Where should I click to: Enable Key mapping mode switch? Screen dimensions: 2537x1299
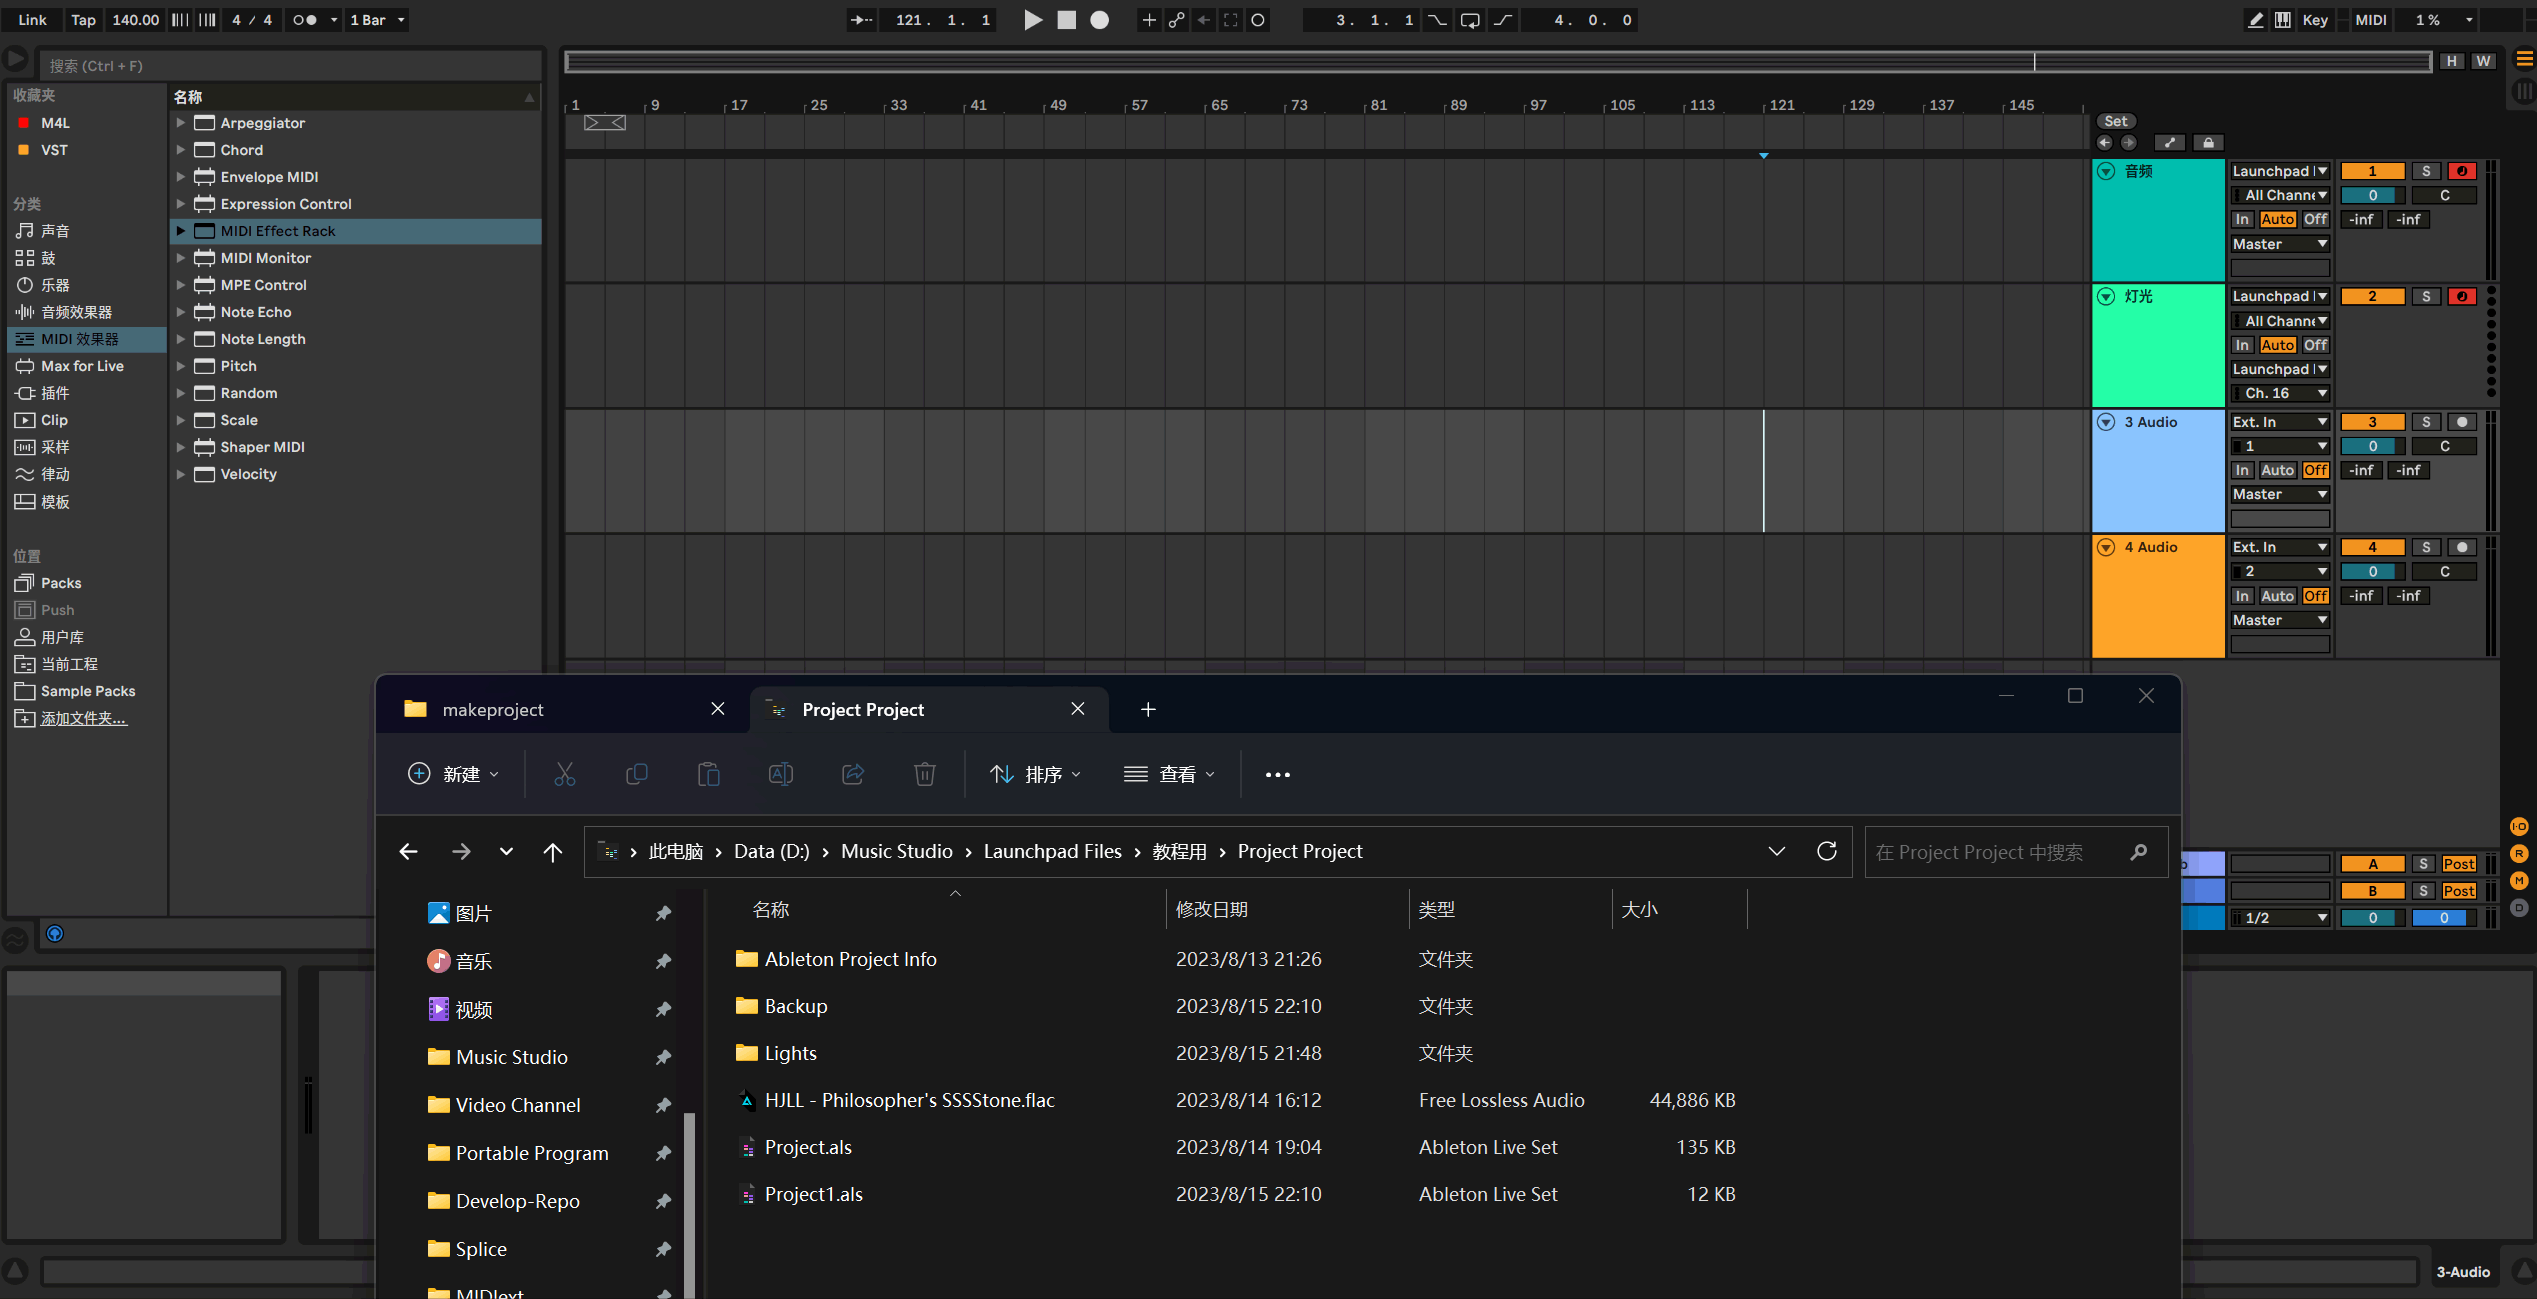point(2314,20)
